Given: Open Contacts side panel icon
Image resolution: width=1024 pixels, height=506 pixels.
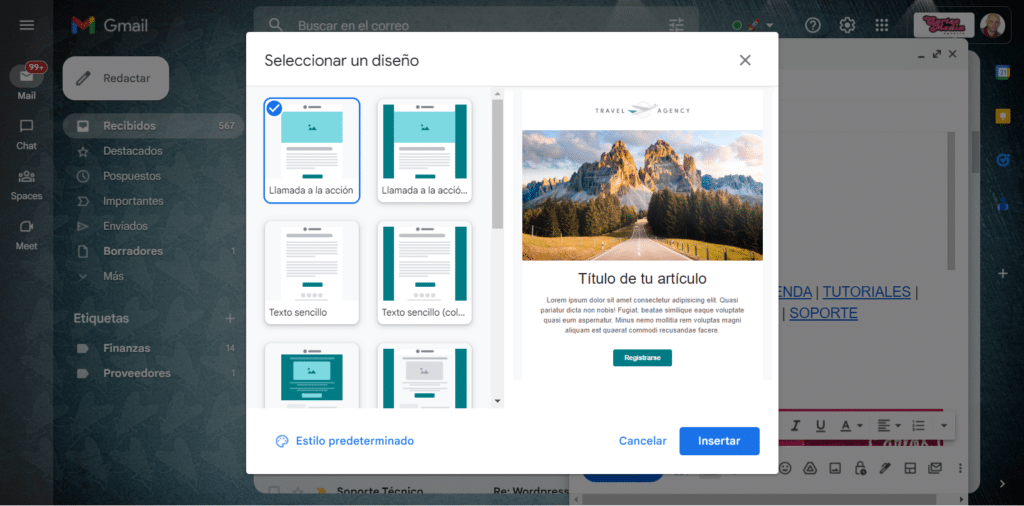Looking at the screenshot, I should tap(1003, 204).
